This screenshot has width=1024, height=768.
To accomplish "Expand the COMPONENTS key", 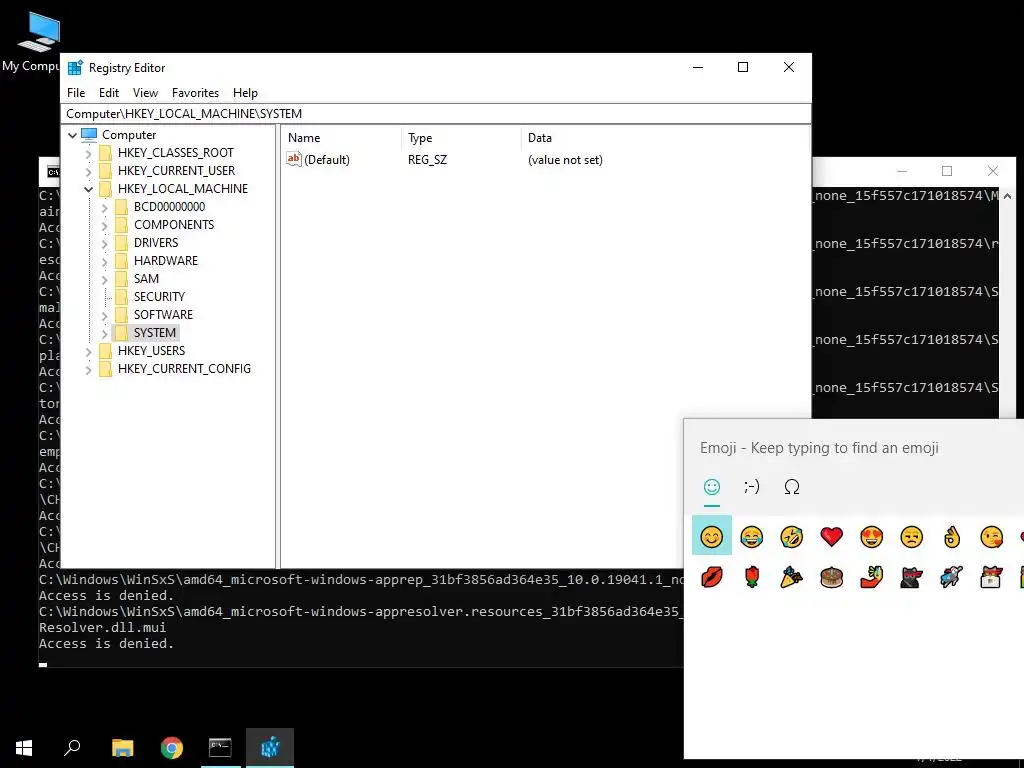I will (x=104, y=225).
